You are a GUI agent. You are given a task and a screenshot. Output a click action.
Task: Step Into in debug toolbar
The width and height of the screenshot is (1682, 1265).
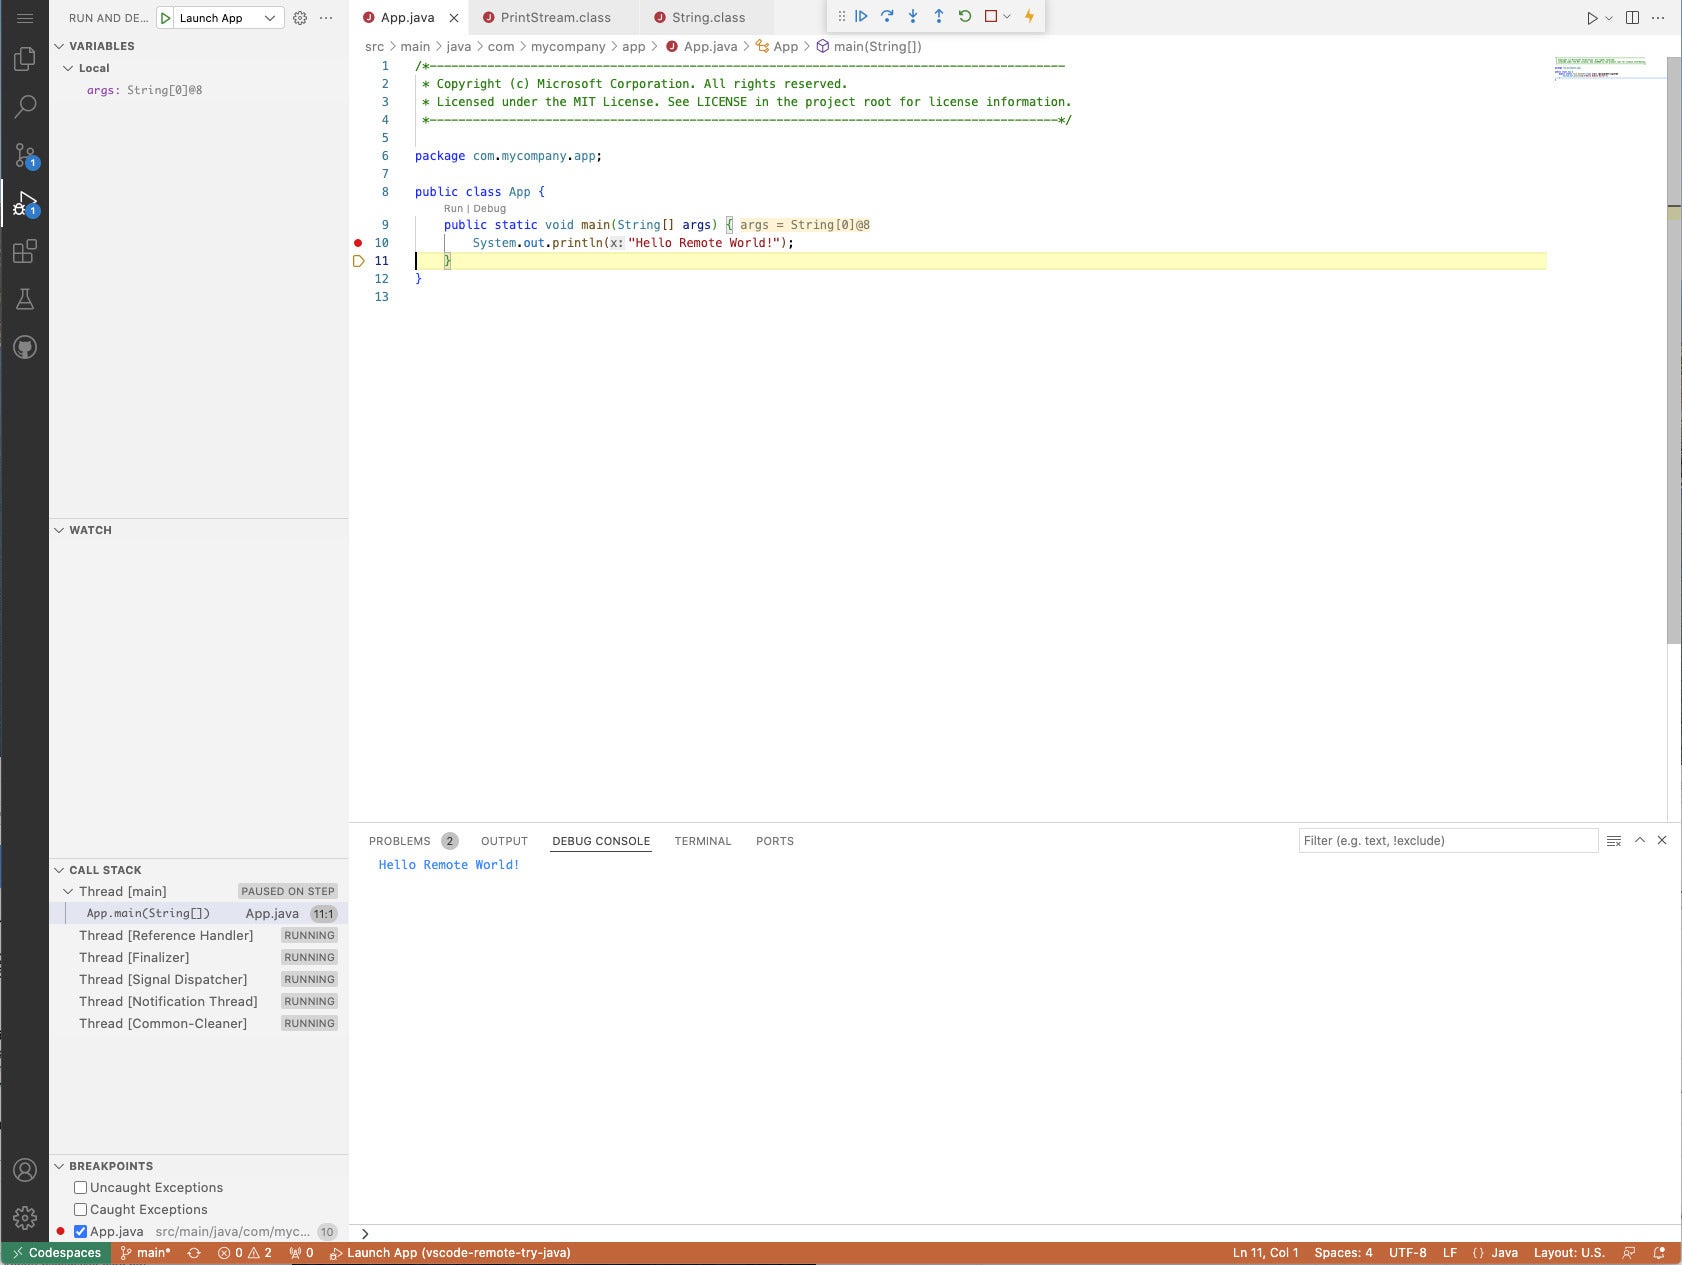tap(913, 16)
